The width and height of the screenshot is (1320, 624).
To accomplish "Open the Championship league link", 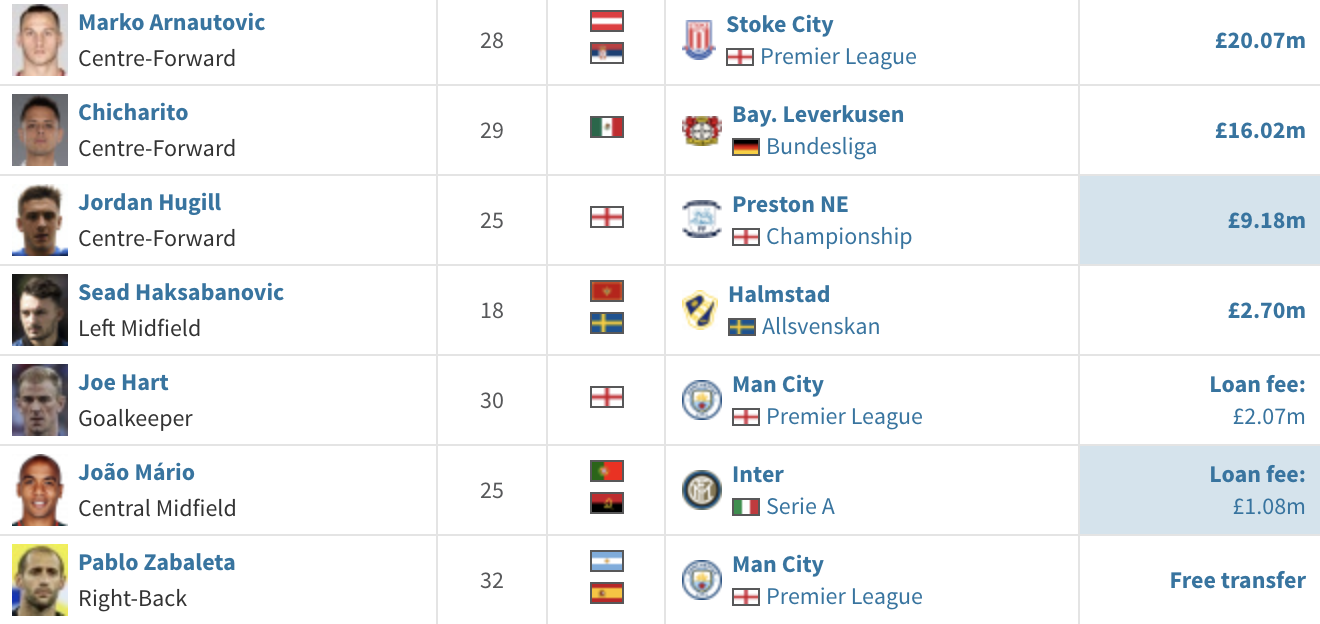I will tap(838, 237).
